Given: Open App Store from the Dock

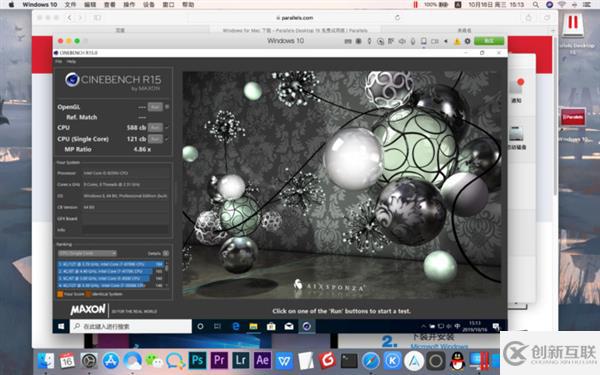Looking at the screenshot, I should (111, 360).
